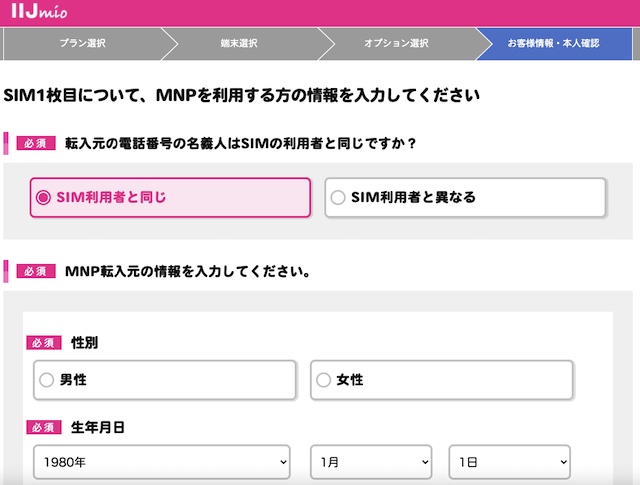Click the 必須 badge next to 生年月日
640x485 pixels.
43,428
